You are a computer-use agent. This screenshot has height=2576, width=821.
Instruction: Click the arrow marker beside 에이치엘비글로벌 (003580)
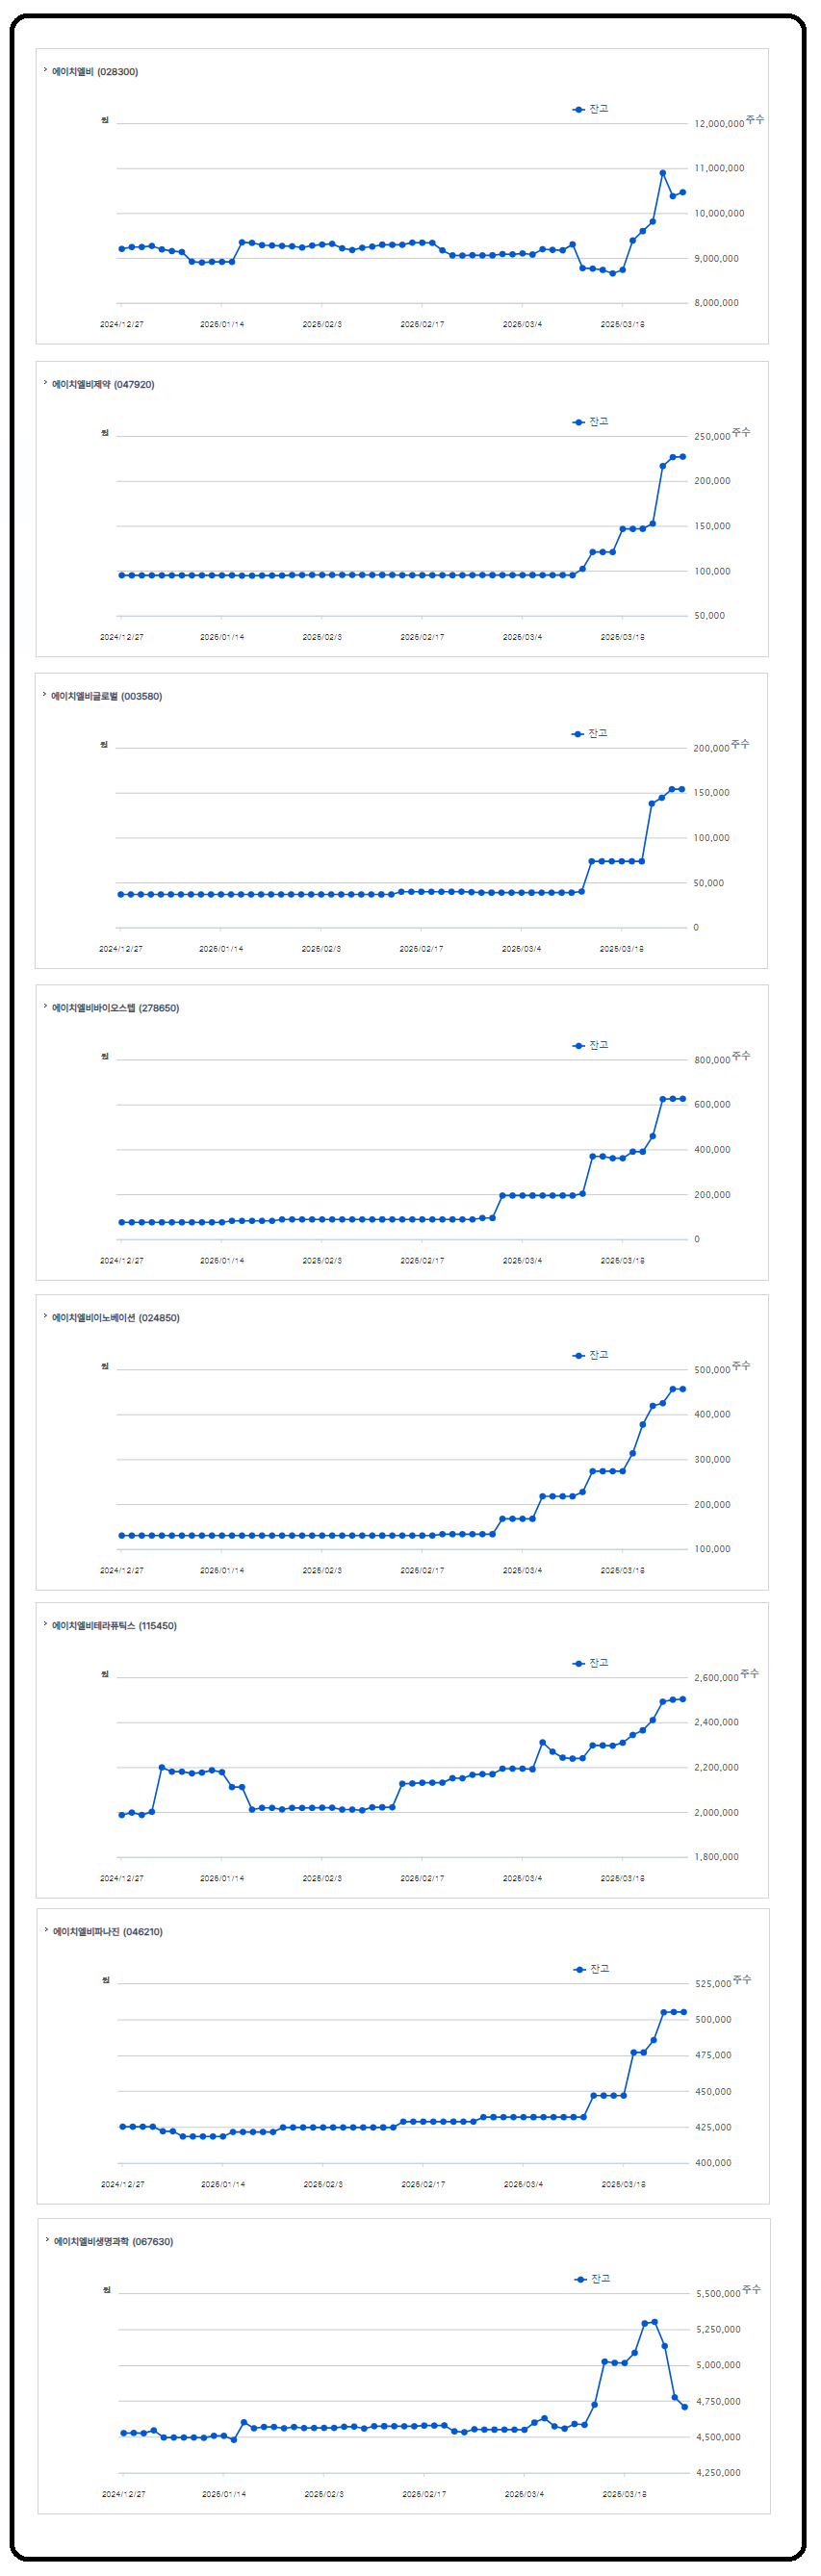44,695
